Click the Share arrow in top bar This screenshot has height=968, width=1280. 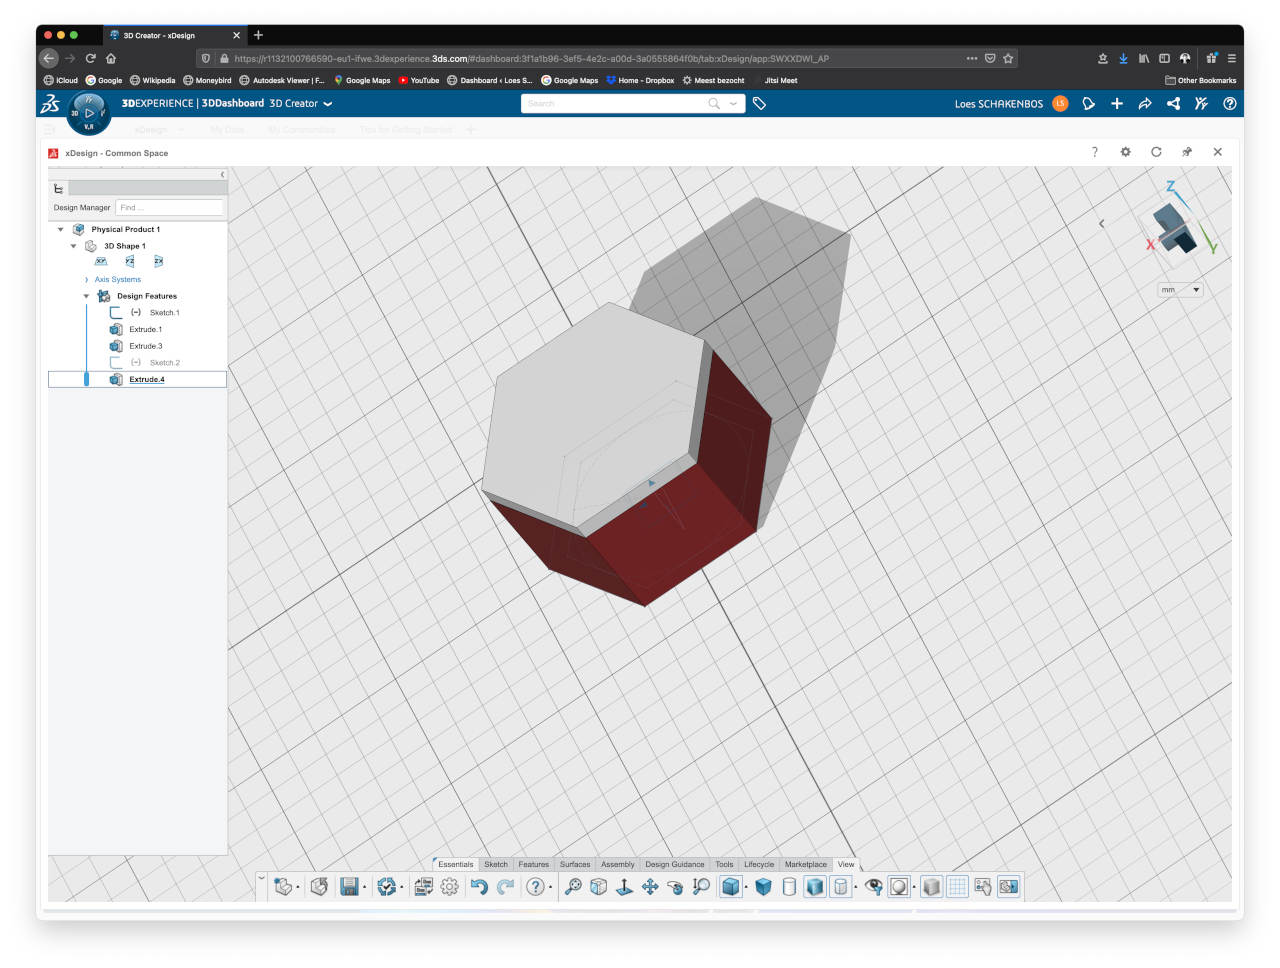tap(1145, 104)
